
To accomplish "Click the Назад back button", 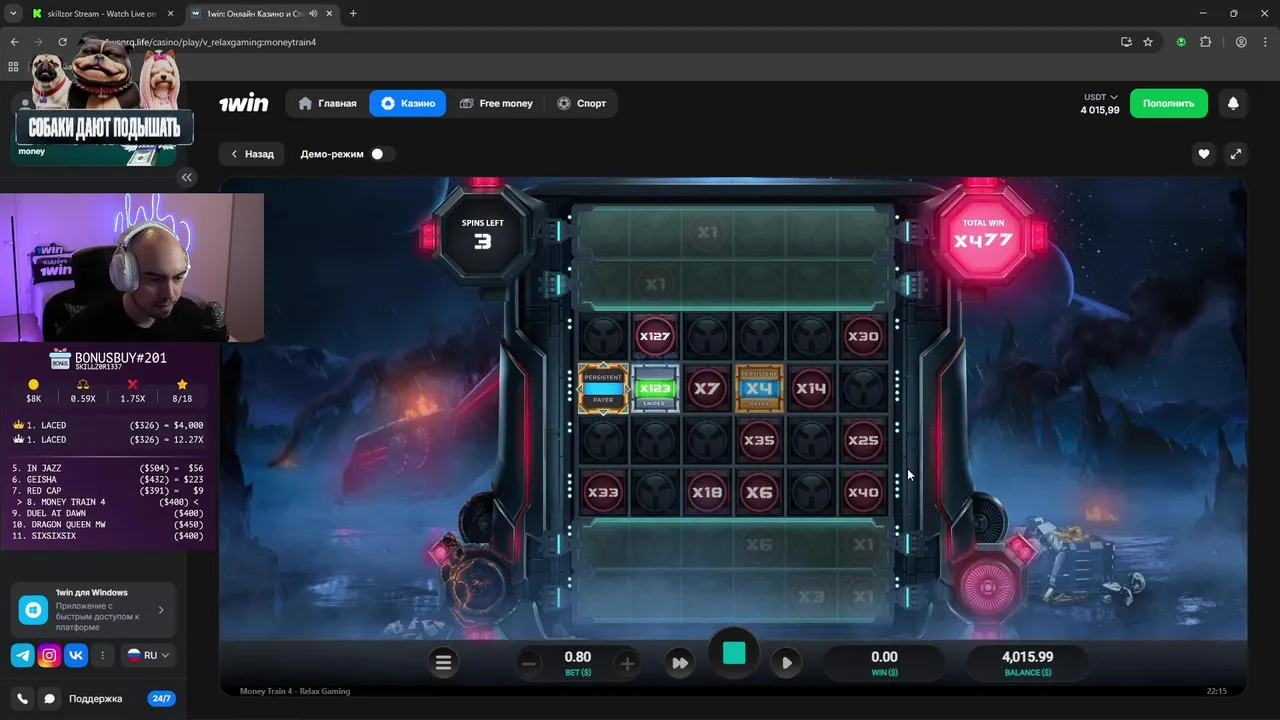I will click(252, 154).
